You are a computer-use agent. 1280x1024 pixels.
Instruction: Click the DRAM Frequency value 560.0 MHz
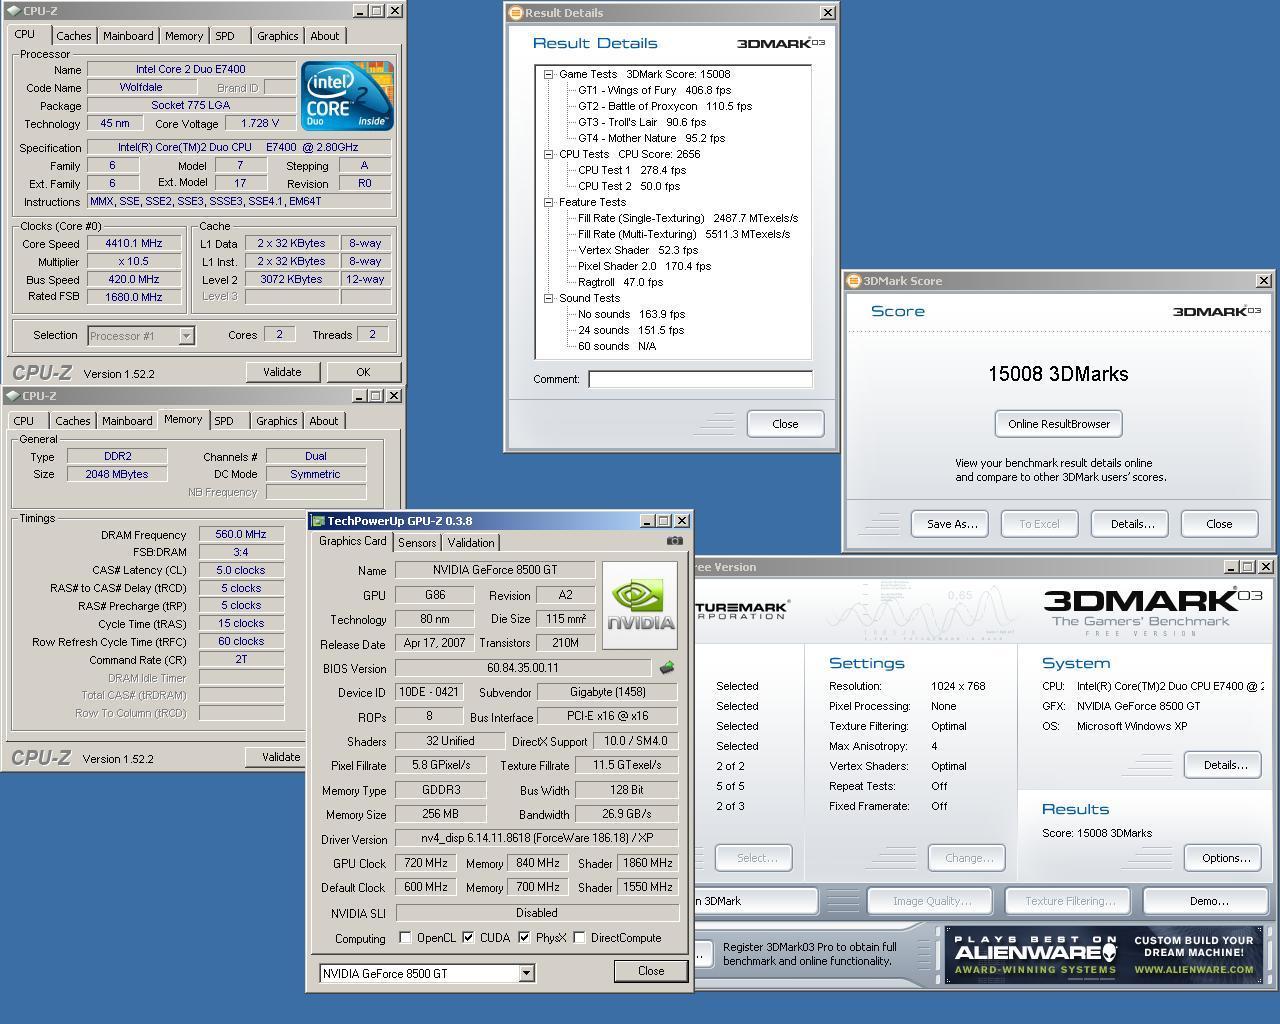click(x=241, y=535)
